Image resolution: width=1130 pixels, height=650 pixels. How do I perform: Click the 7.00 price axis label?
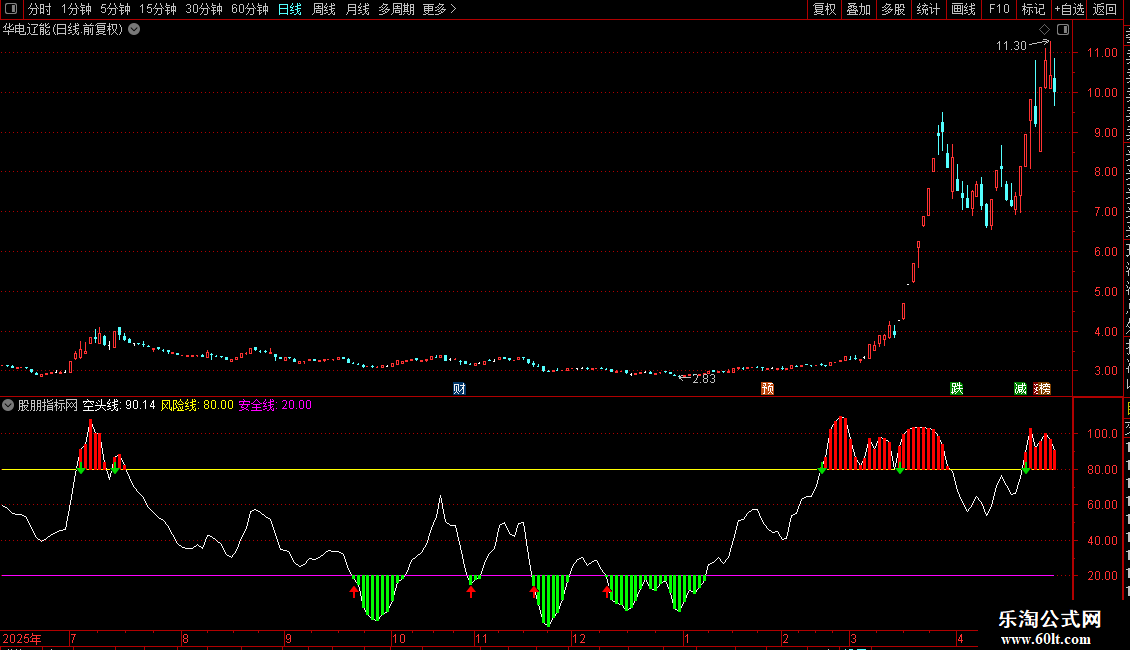[1105, 212]
